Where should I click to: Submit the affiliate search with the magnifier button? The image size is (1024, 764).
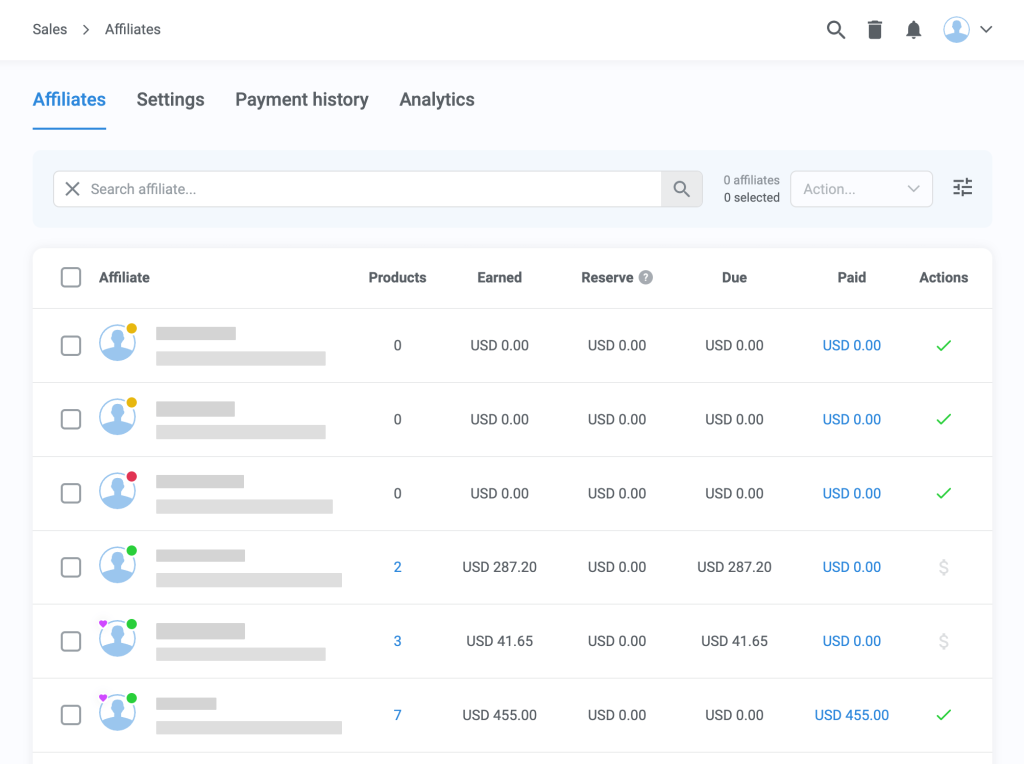(x=682, y=188)
